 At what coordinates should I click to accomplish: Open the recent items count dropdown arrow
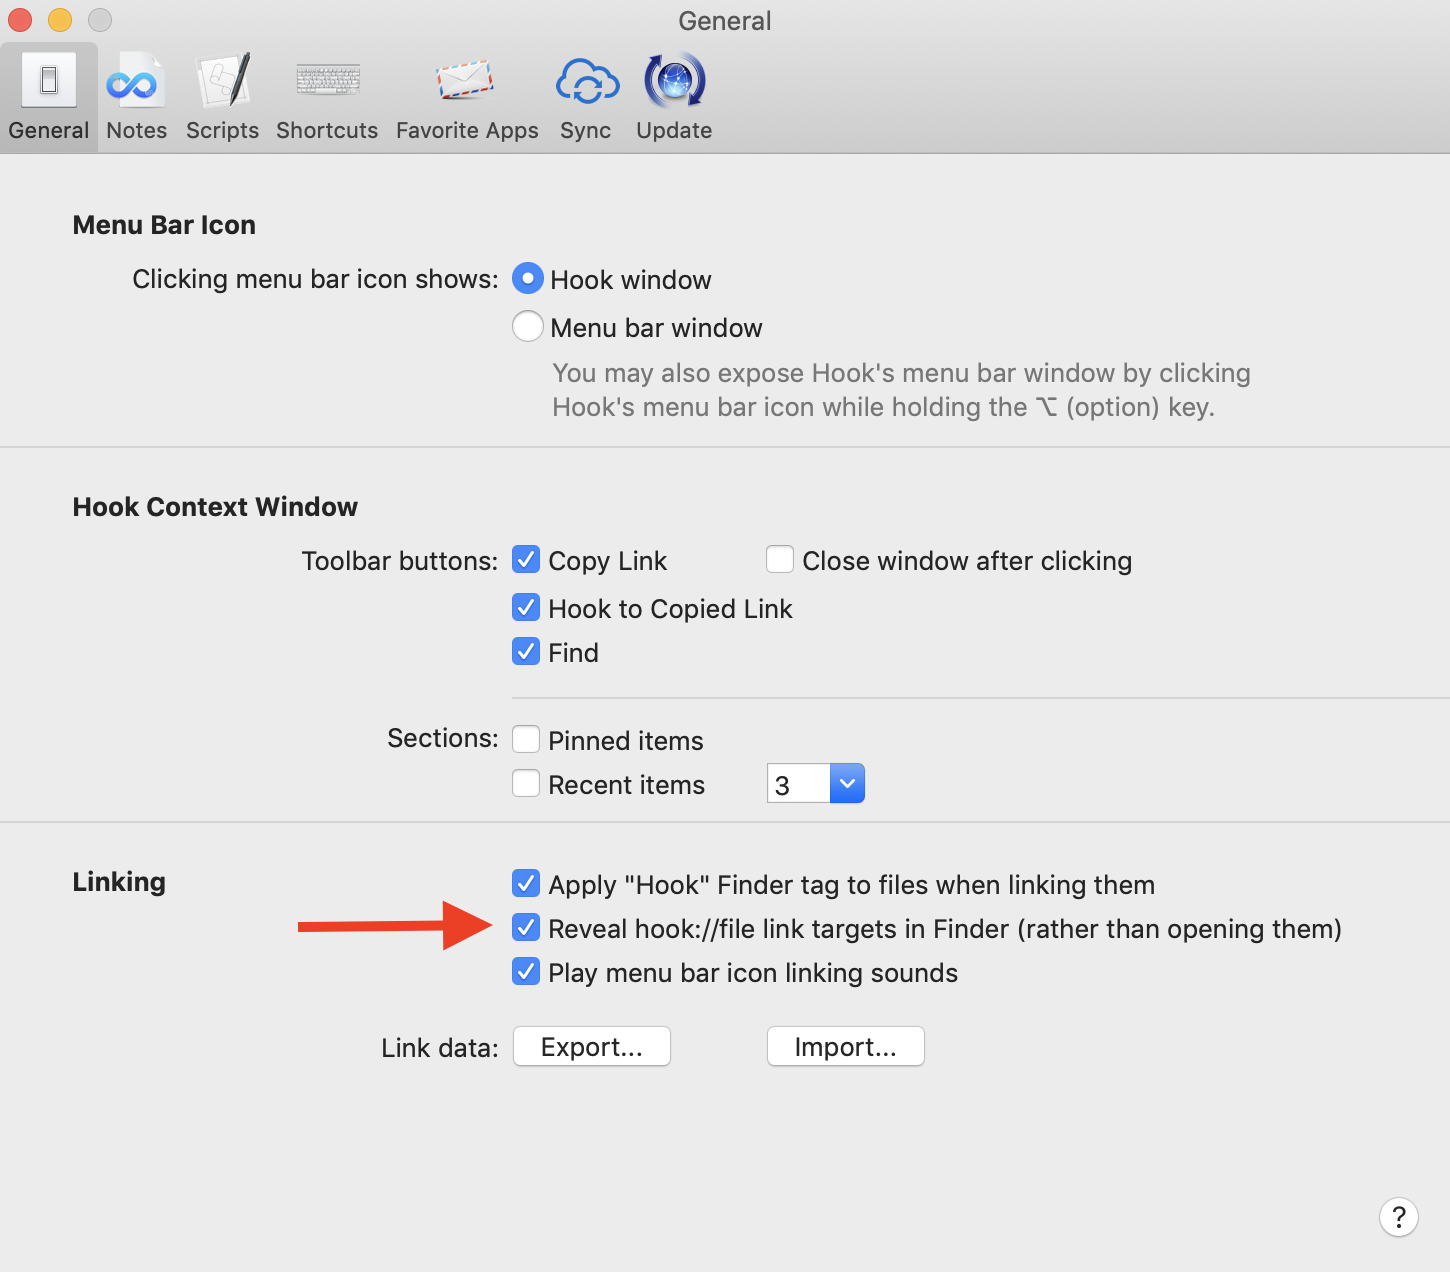847,784
